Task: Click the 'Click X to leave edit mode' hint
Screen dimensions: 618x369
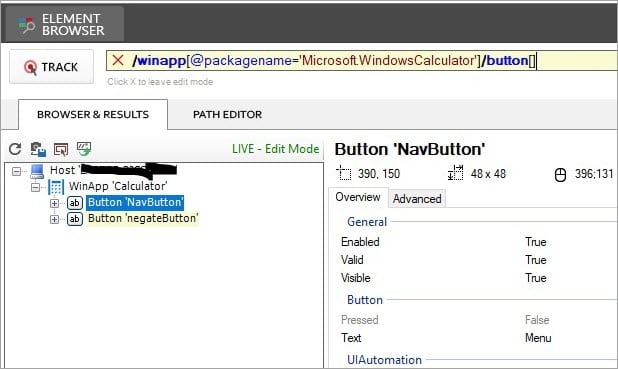Action: tap(160, 82)
